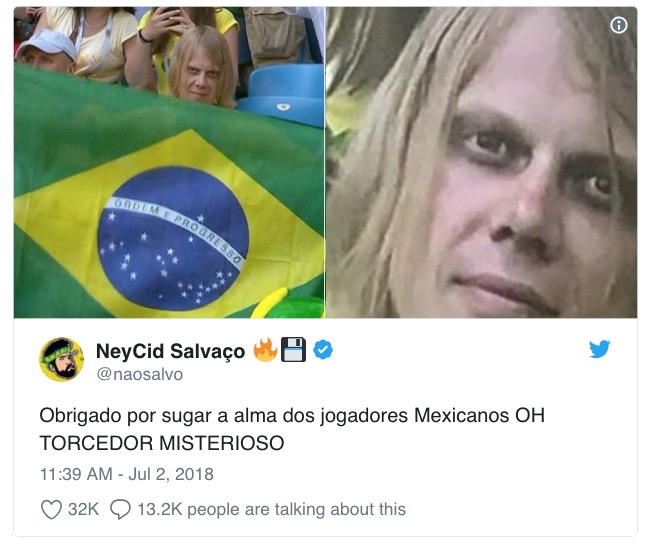The image size is (646, 549).
Task: Click the Twitter bird logo
Action: click(599, 349)
